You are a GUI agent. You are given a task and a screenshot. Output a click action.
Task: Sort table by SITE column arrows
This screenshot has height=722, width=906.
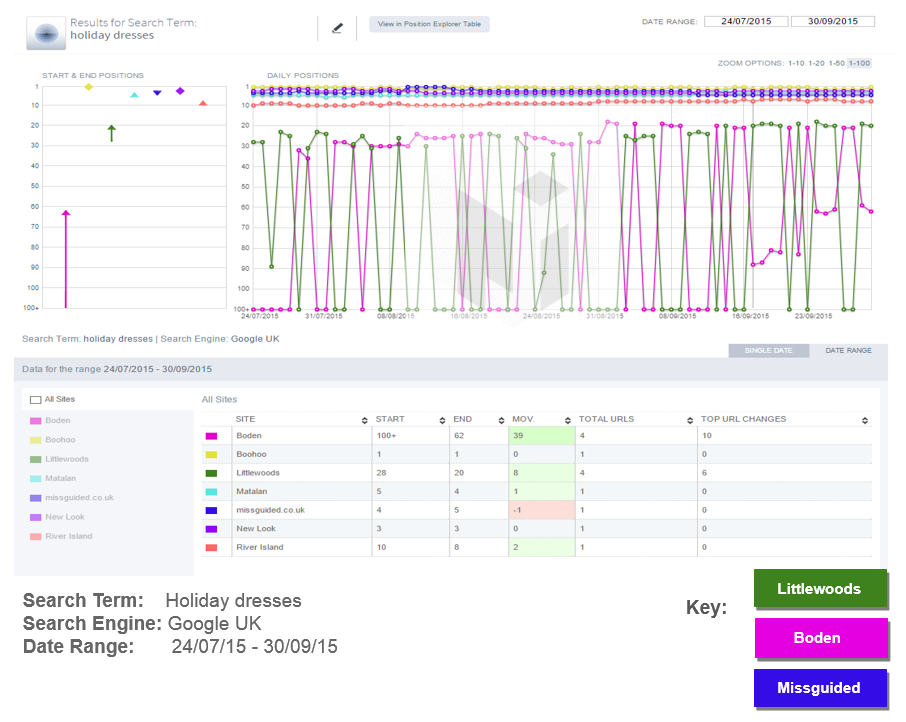(365, 420)
